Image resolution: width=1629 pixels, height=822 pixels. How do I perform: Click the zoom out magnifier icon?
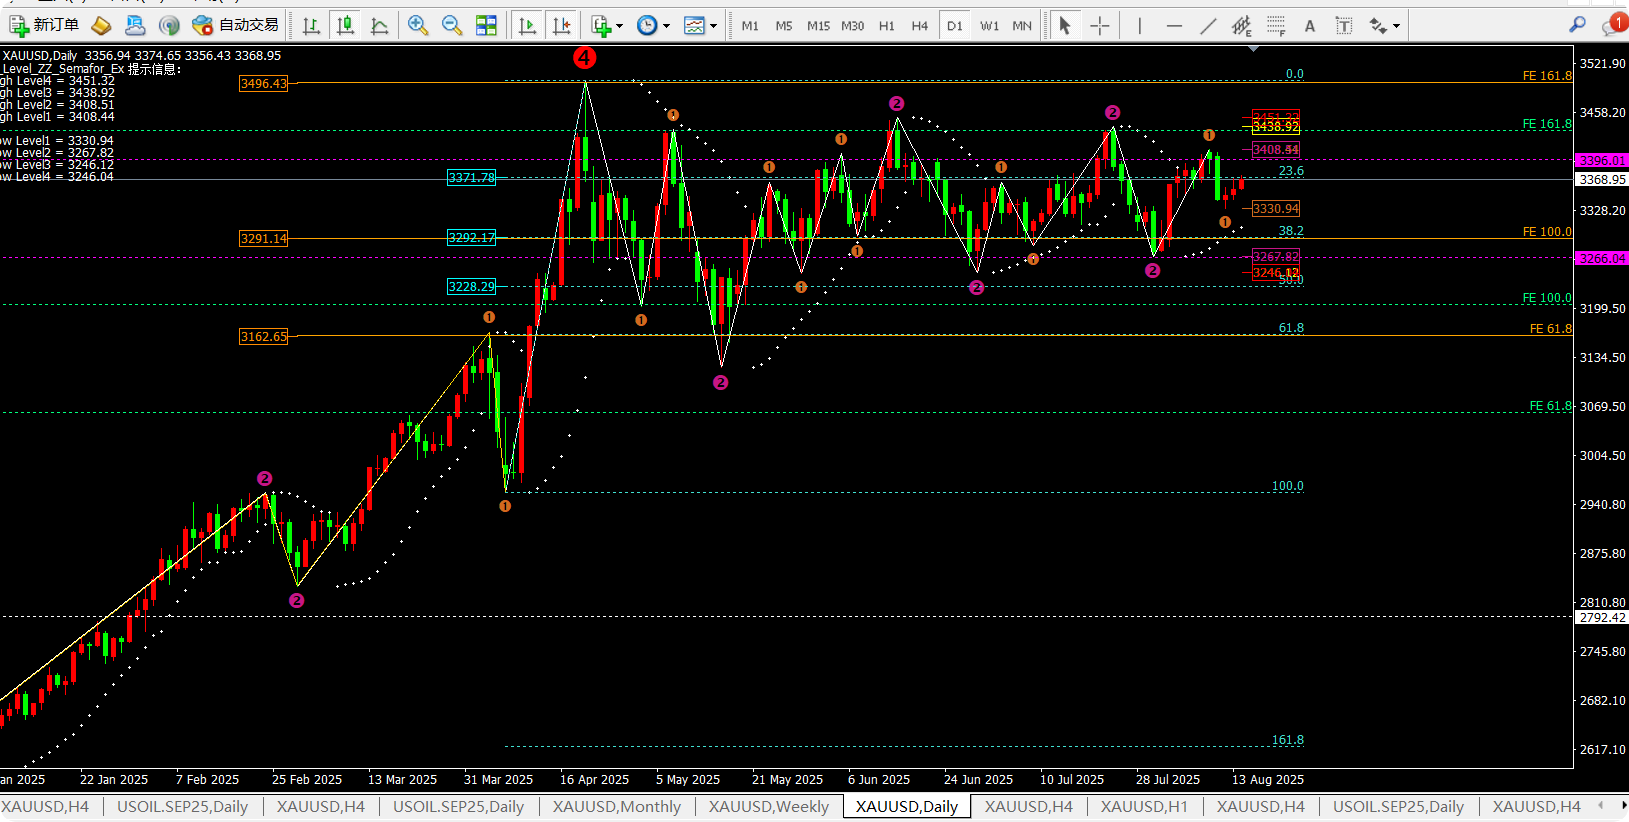click(x=452, y=25)
